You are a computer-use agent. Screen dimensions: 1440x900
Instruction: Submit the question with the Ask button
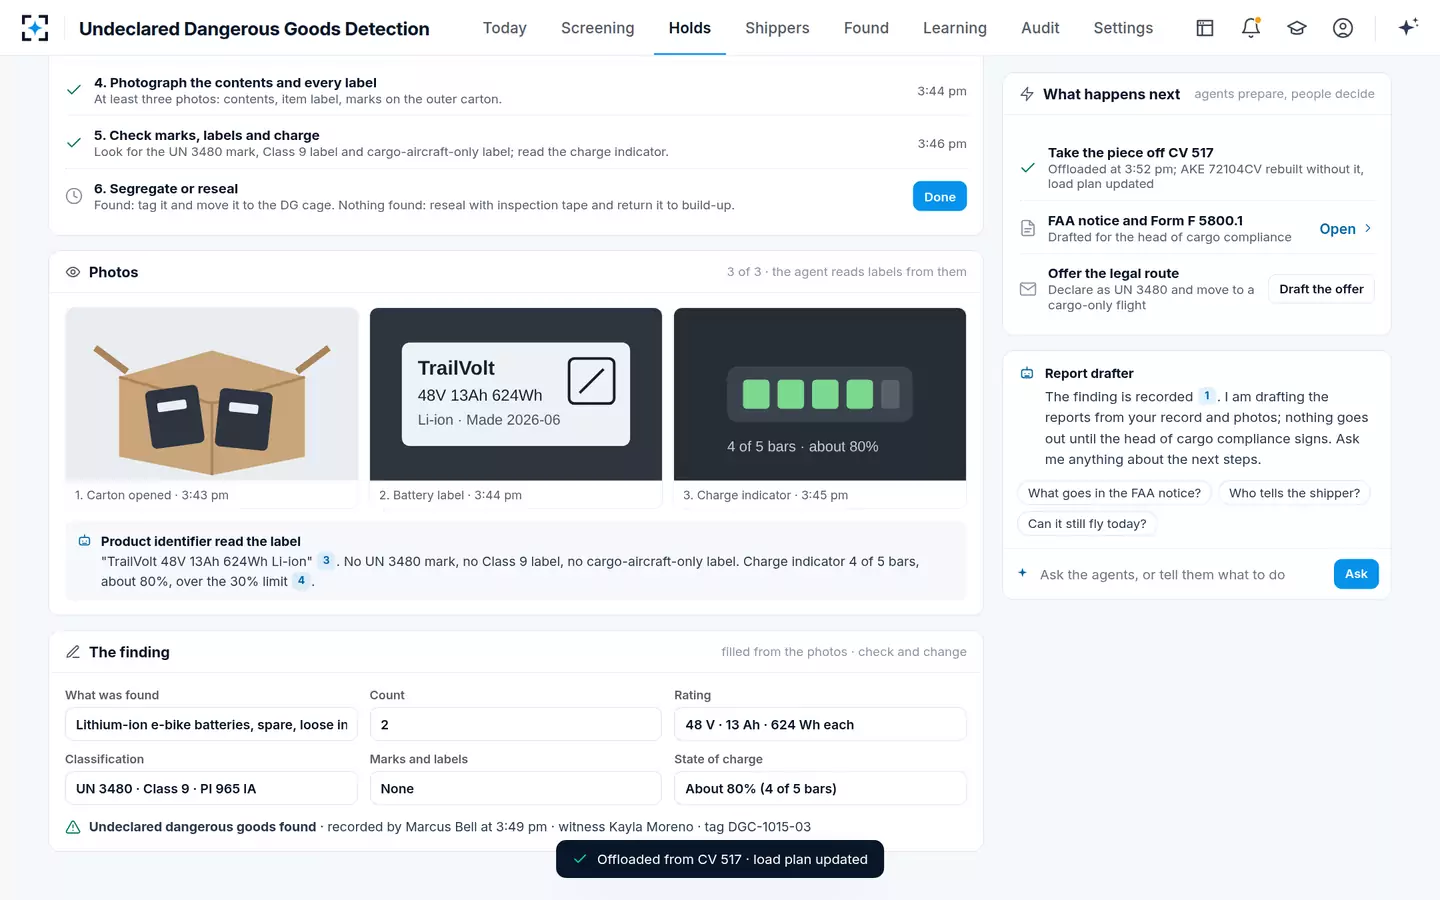pyautogui.click(x=1356, y=574)
